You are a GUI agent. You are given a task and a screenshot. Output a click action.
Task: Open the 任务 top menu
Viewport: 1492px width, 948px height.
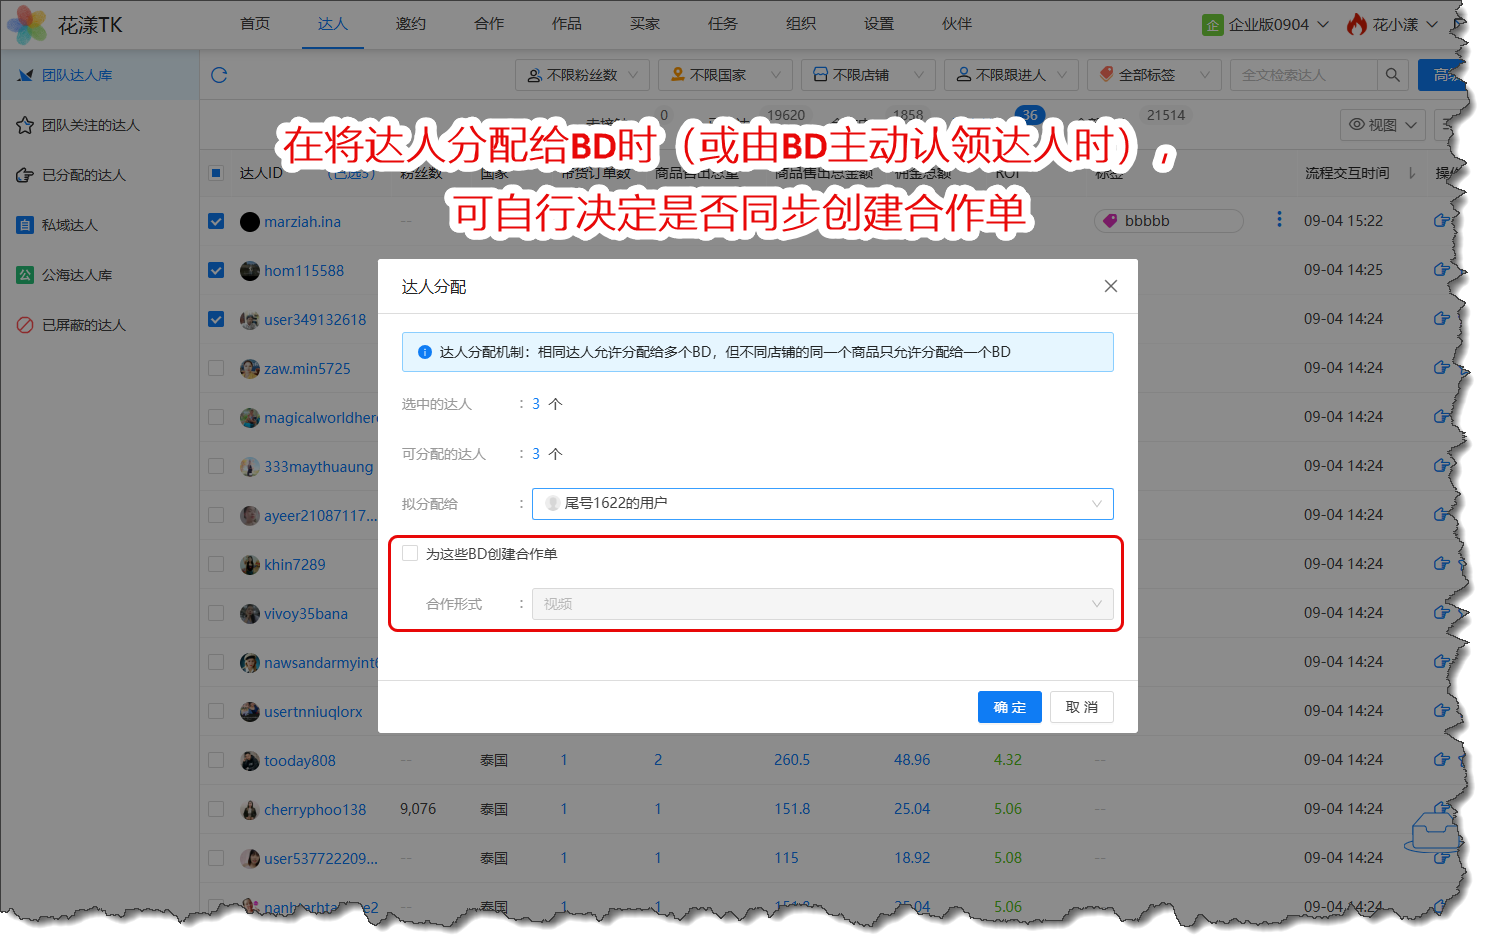723,24
